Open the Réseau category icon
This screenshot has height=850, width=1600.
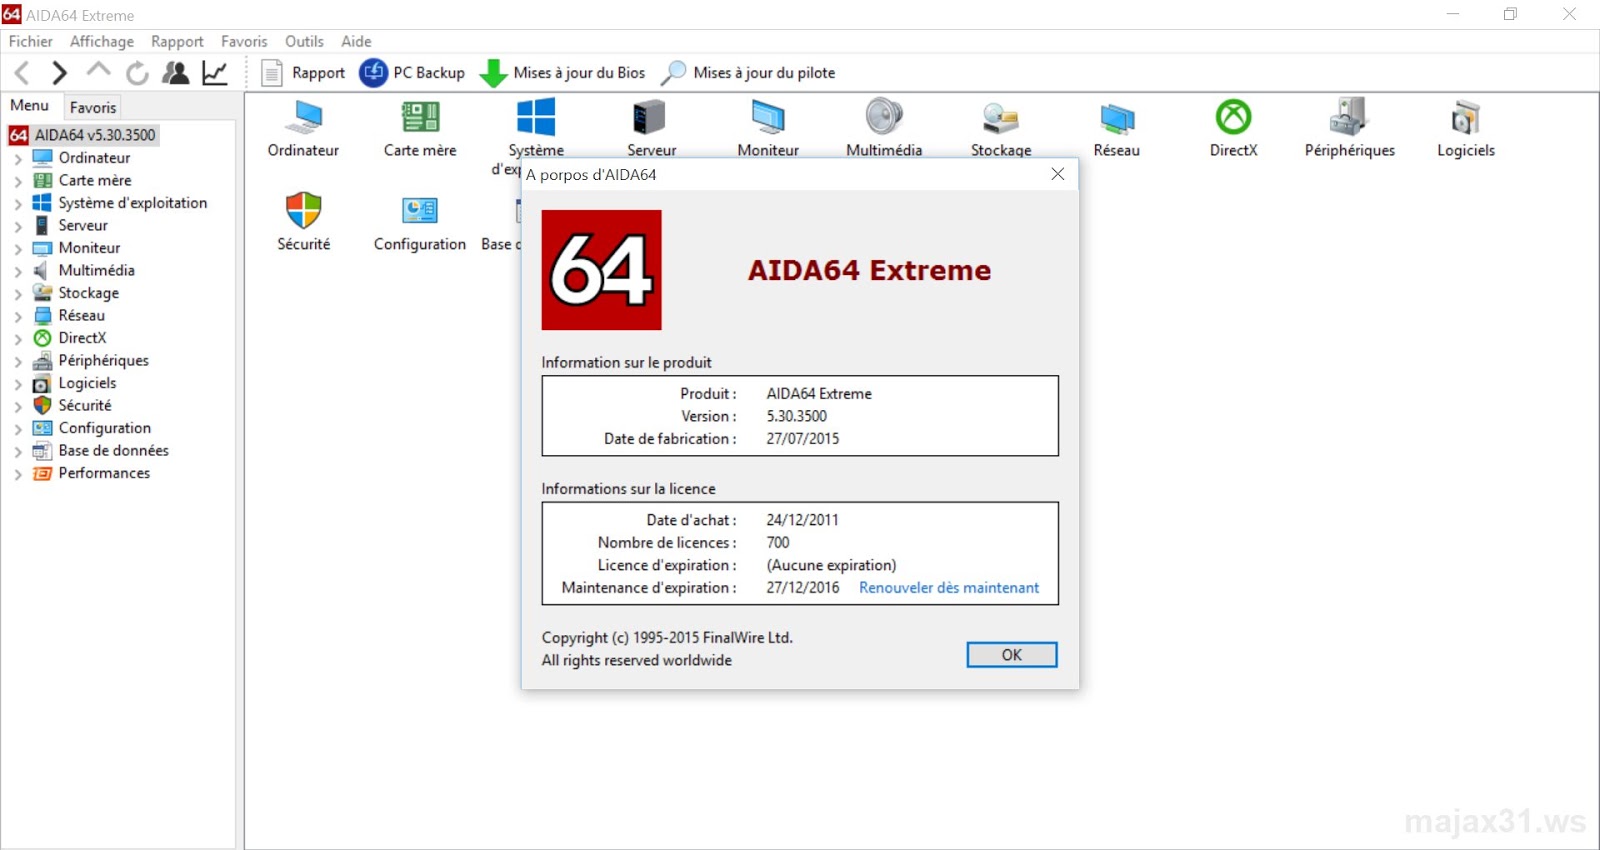point(1117,128)
